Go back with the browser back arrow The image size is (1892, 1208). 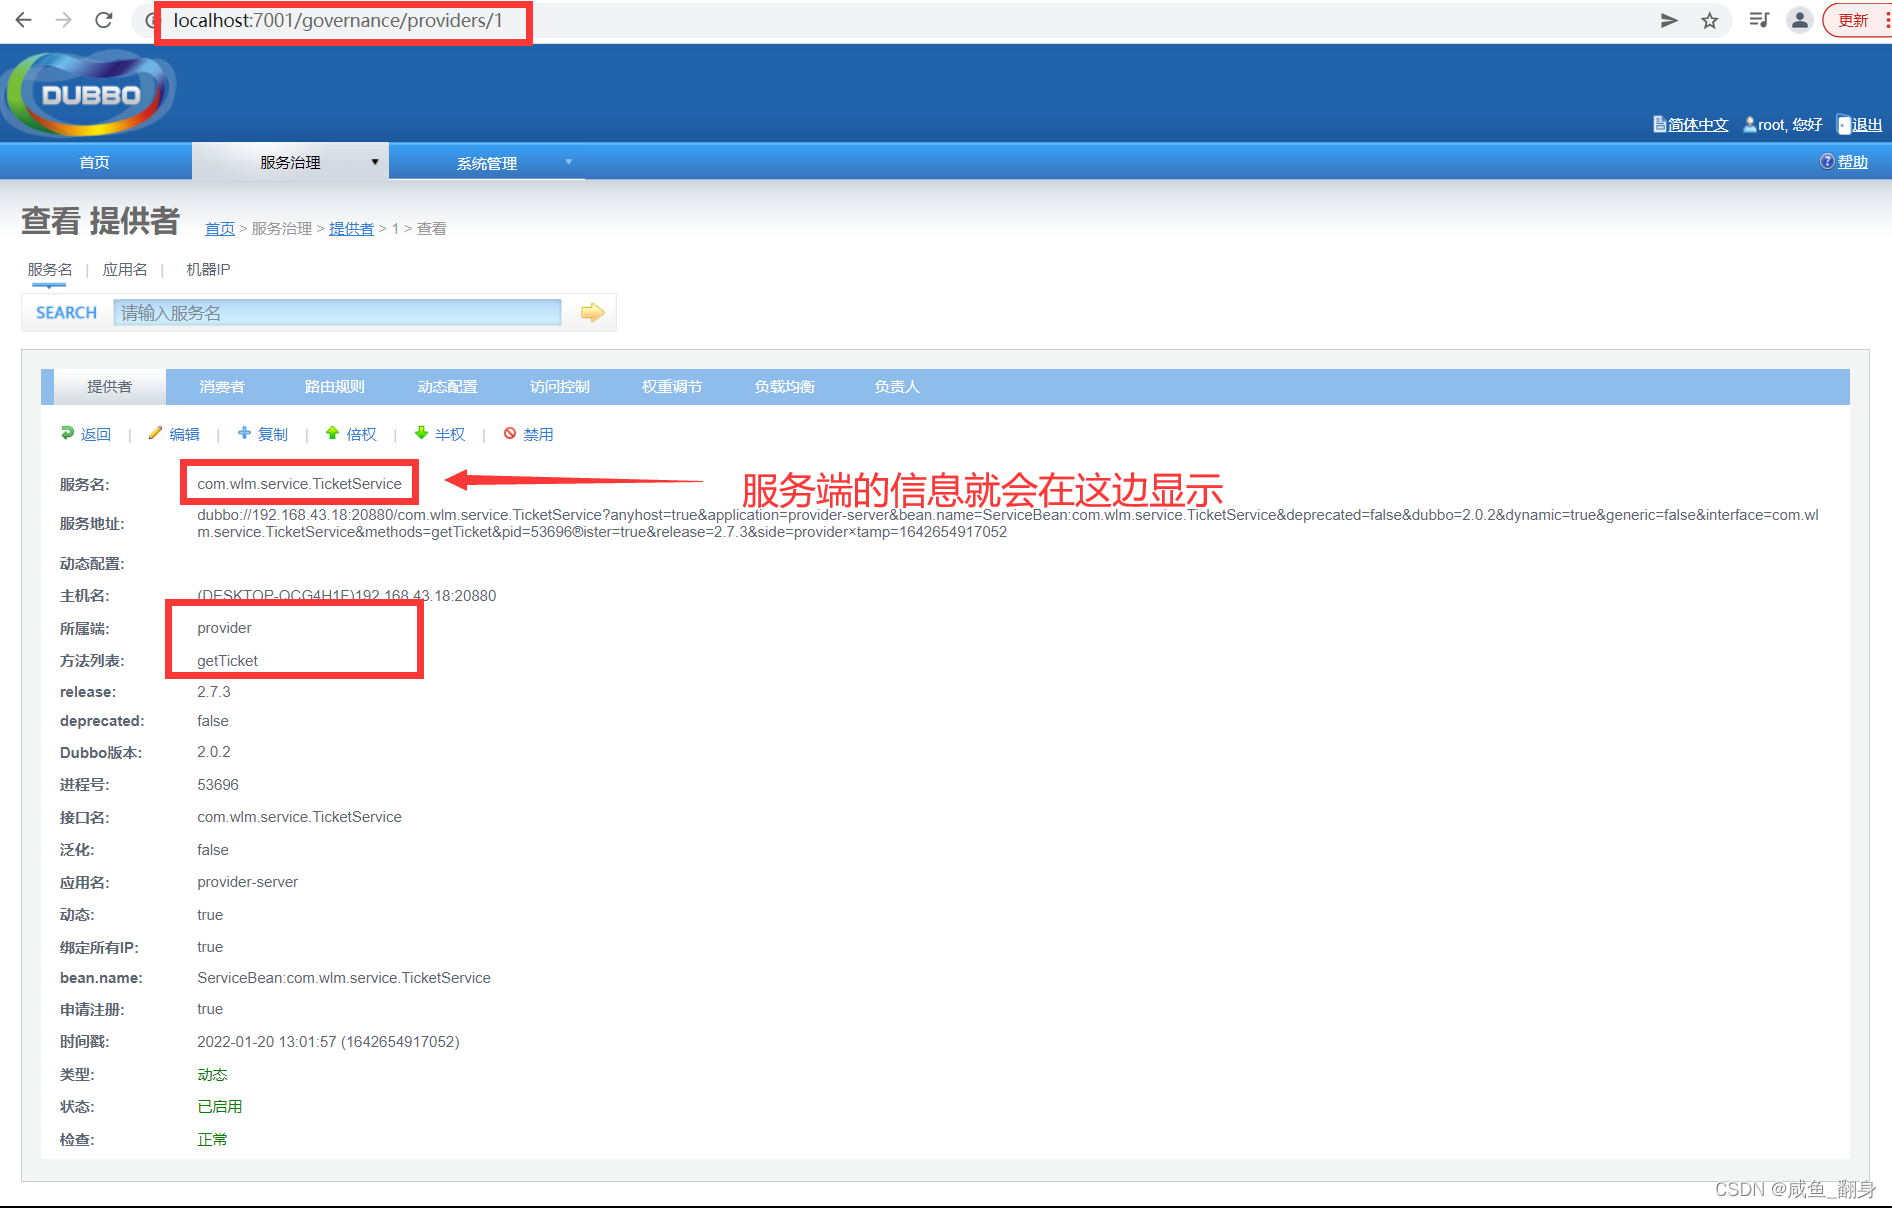[23, 20]
